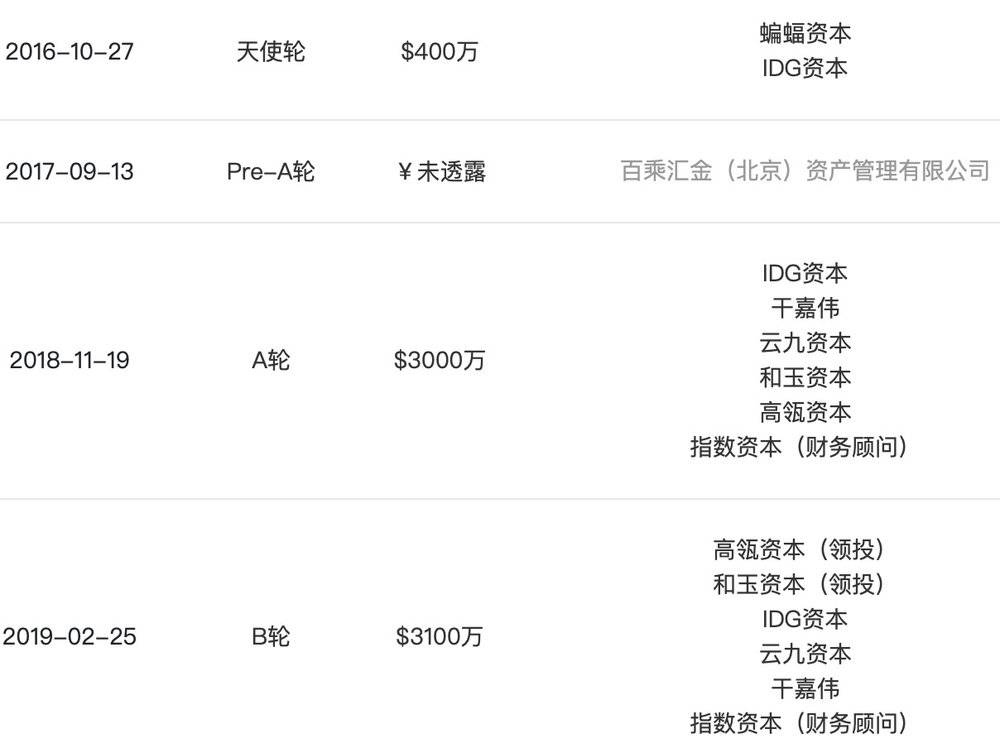This screenshot has height=748, width=1000.
Task: Click the 2018-11-19 date cell
Action: 70,360
